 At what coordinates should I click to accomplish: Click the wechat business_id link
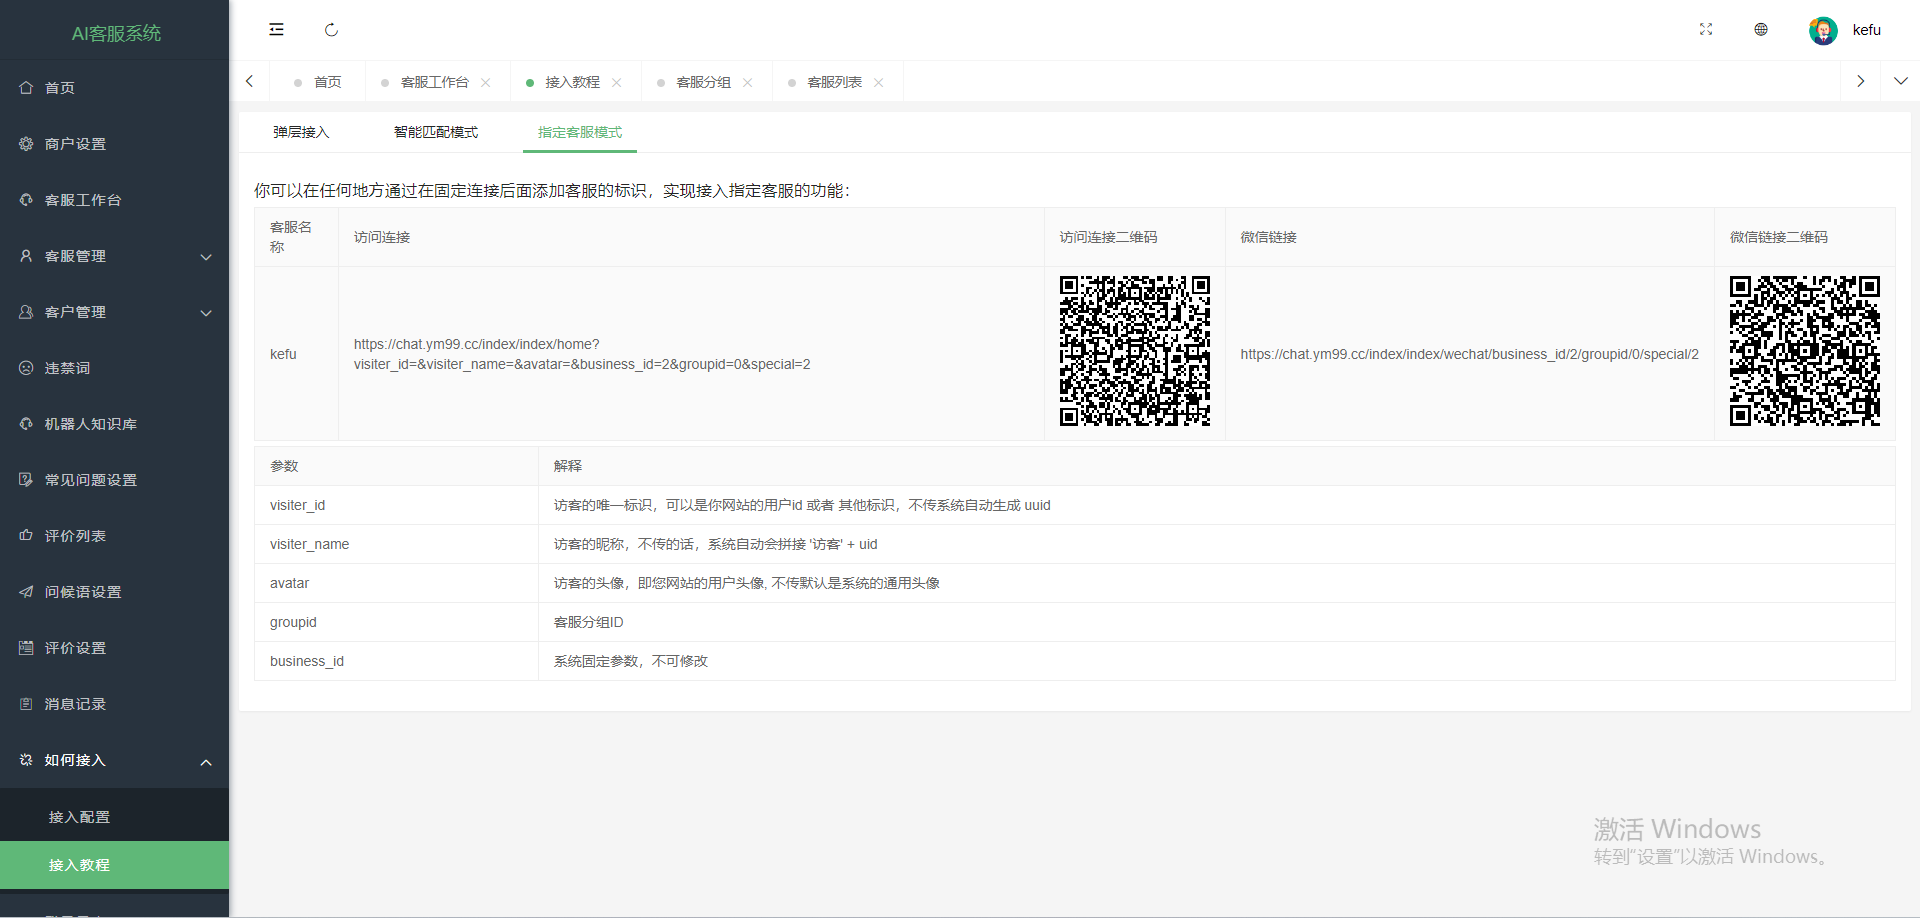(x=1469, y=354)
